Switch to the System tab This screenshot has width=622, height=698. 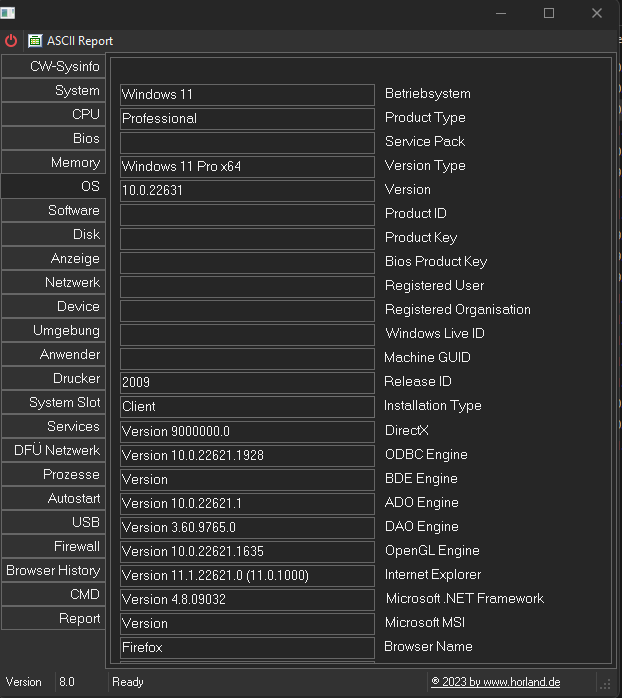coord(53,90)
